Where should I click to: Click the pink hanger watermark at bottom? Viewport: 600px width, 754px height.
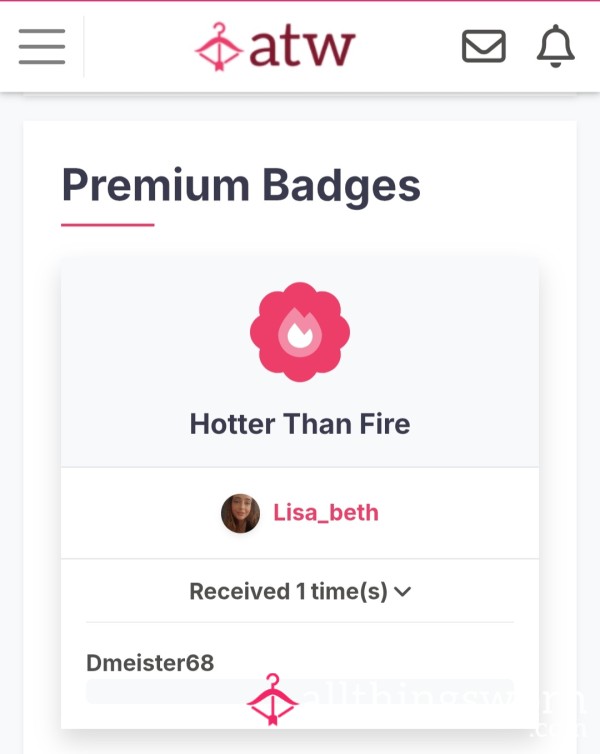[273, 699]
